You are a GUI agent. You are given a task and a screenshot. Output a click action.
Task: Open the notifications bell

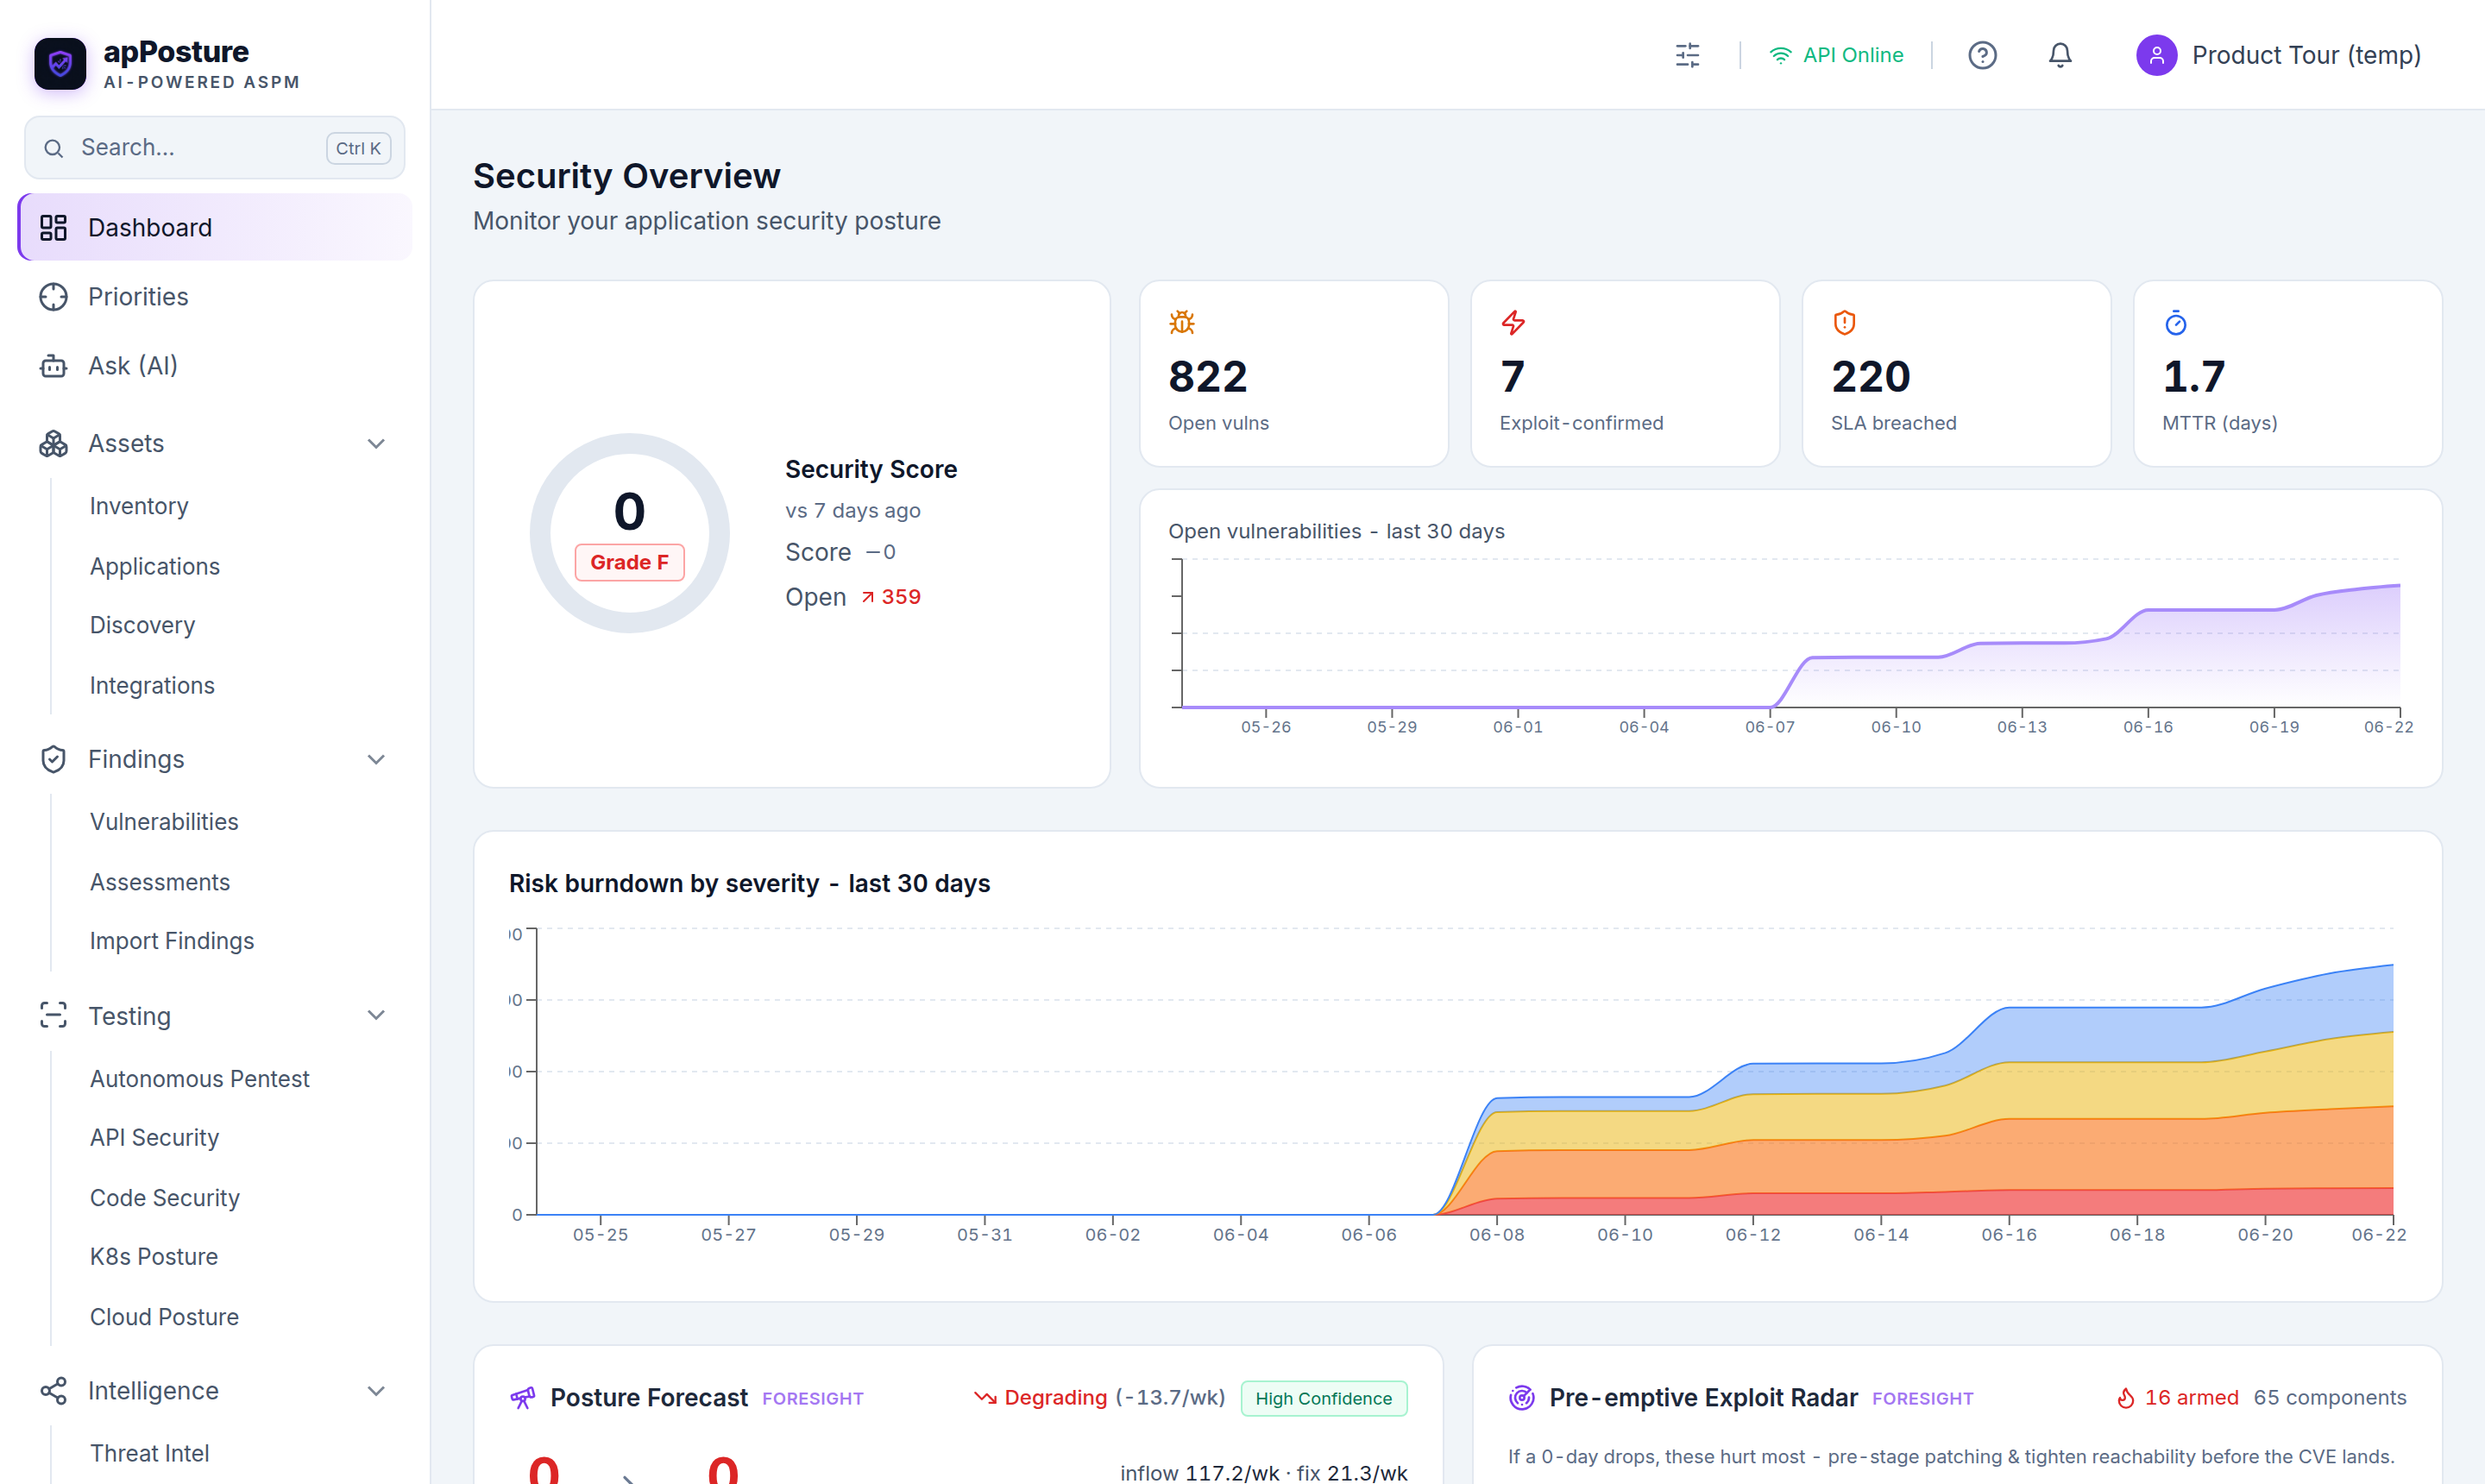pos(2060,55)
